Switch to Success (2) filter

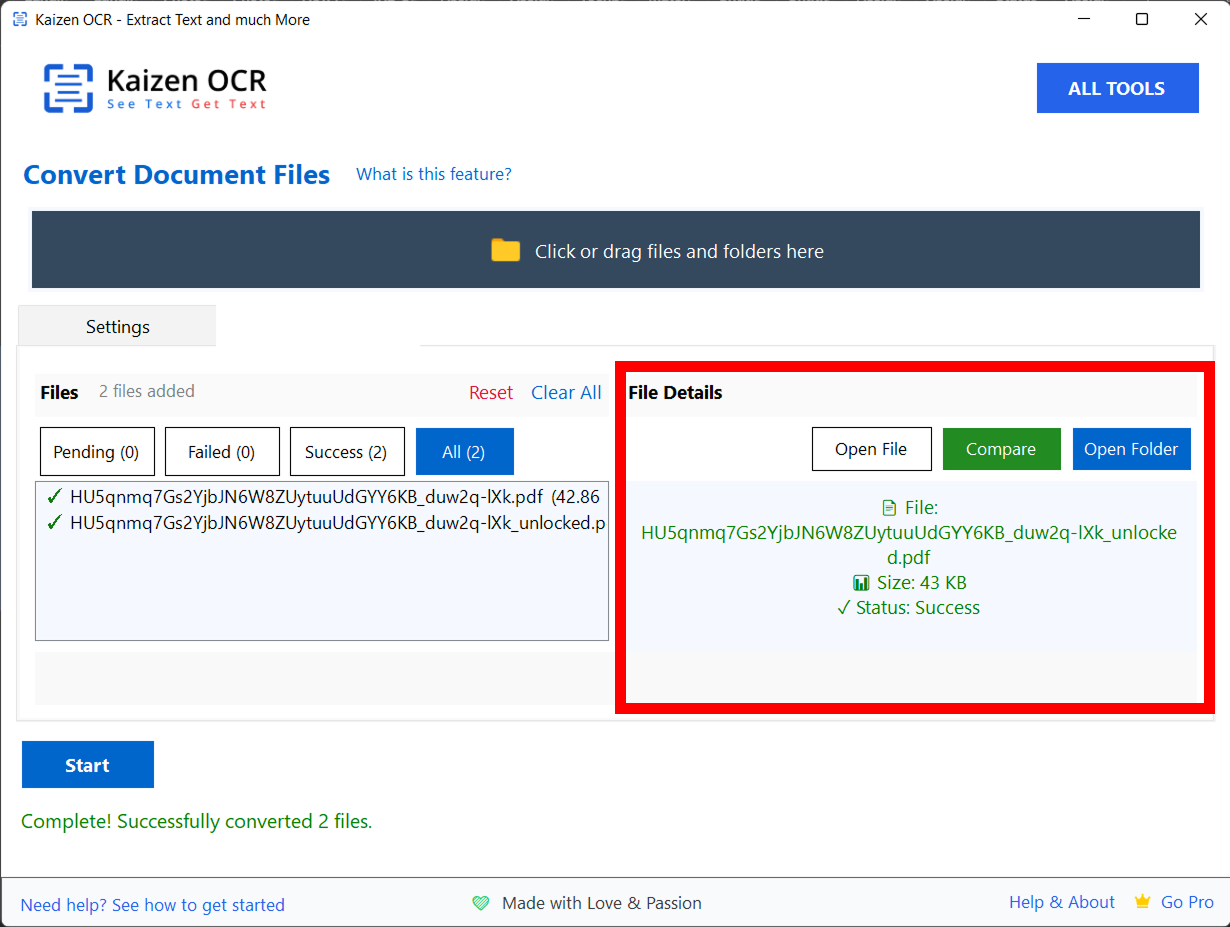[x=346, y=452]
